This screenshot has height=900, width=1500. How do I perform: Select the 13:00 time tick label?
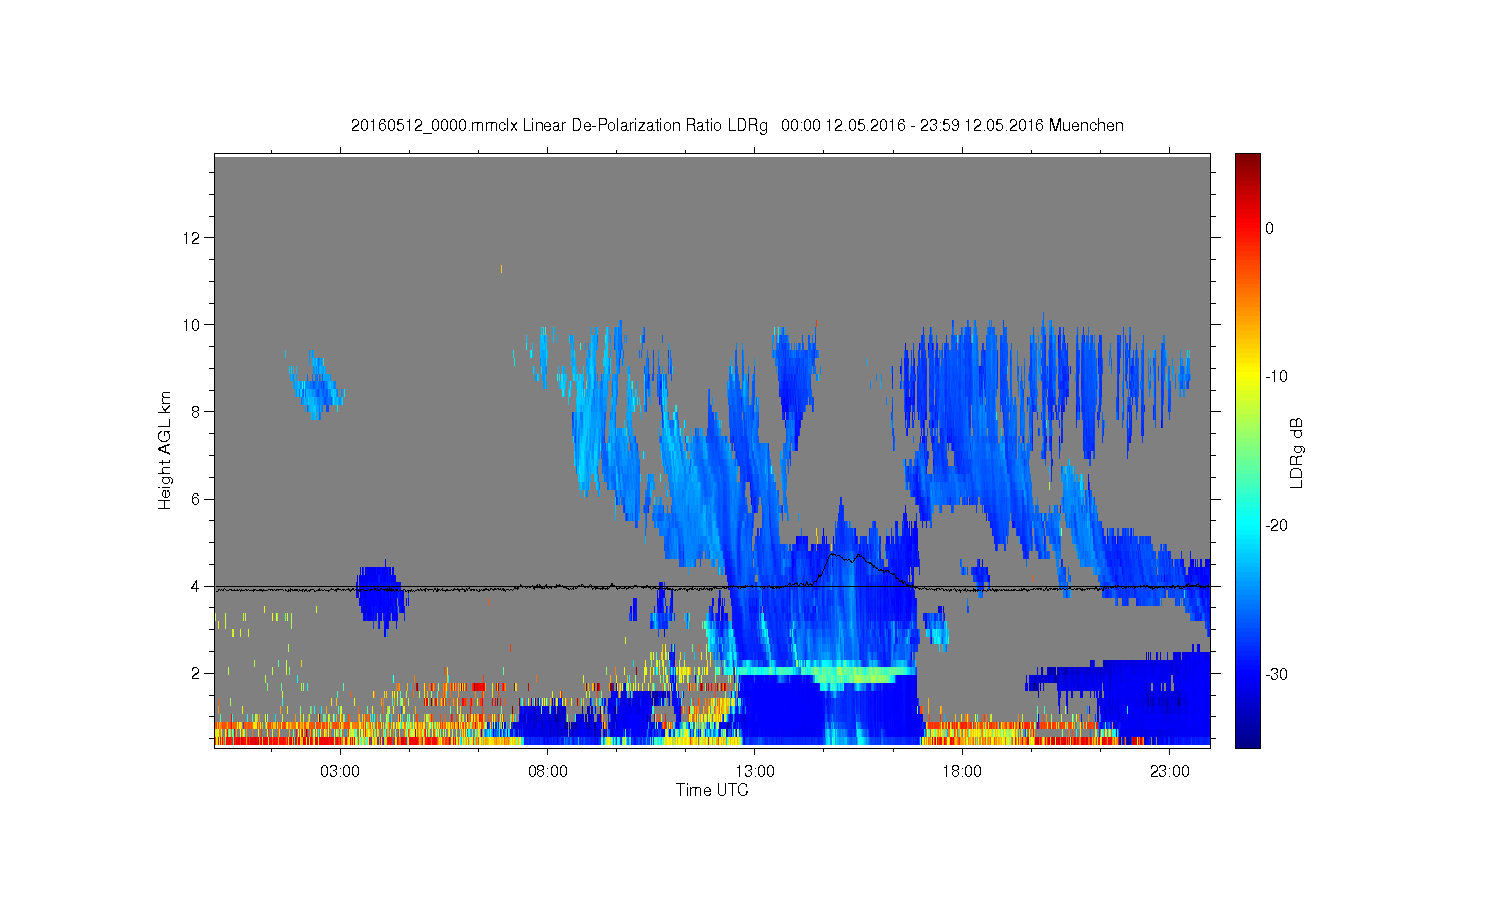tap(755, 772)
